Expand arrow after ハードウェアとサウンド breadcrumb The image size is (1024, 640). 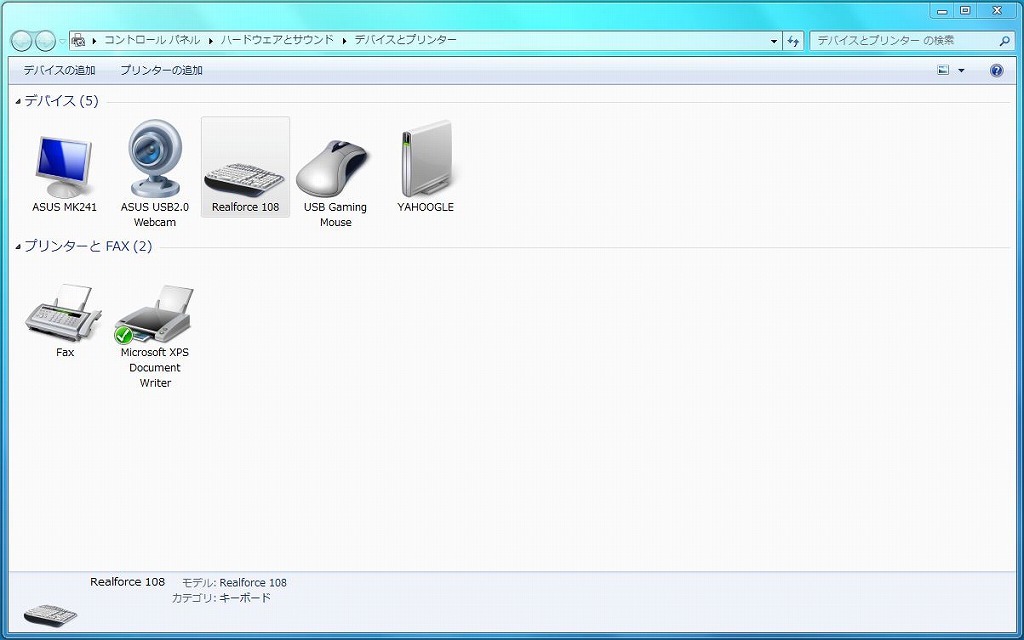344,40
